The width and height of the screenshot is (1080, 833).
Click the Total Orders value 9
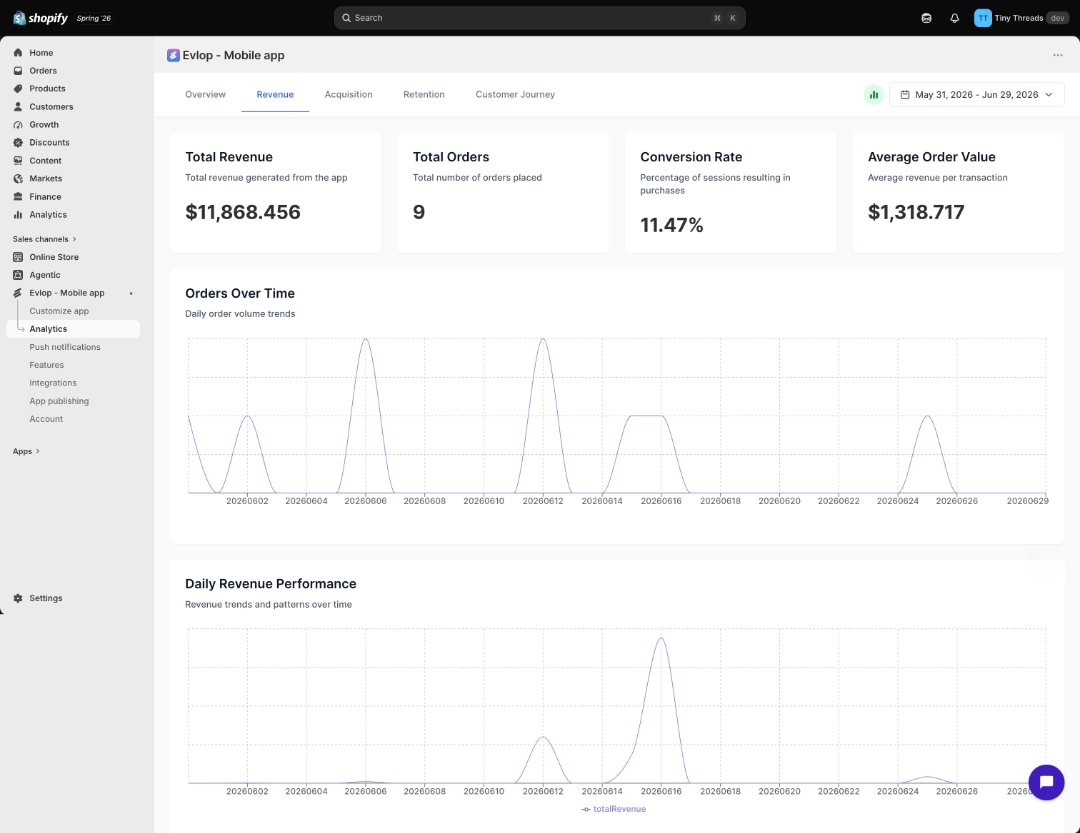pyautogui.click(x=419, y=212)
